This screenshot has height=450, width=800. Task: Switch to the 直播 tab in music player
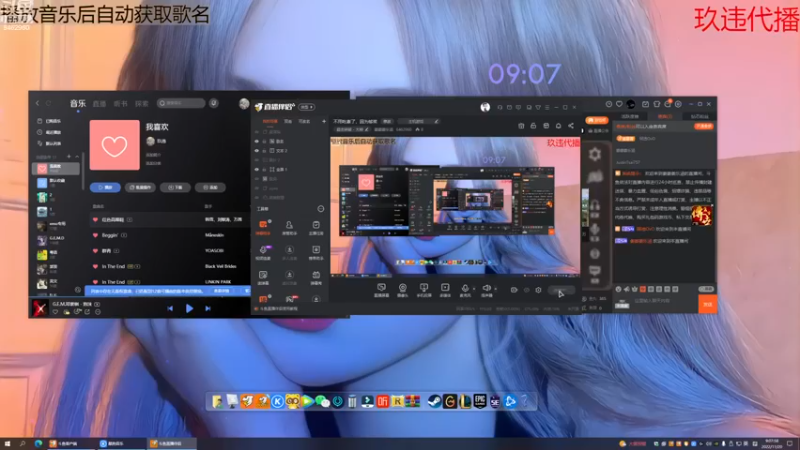click(x=99, y=104)
